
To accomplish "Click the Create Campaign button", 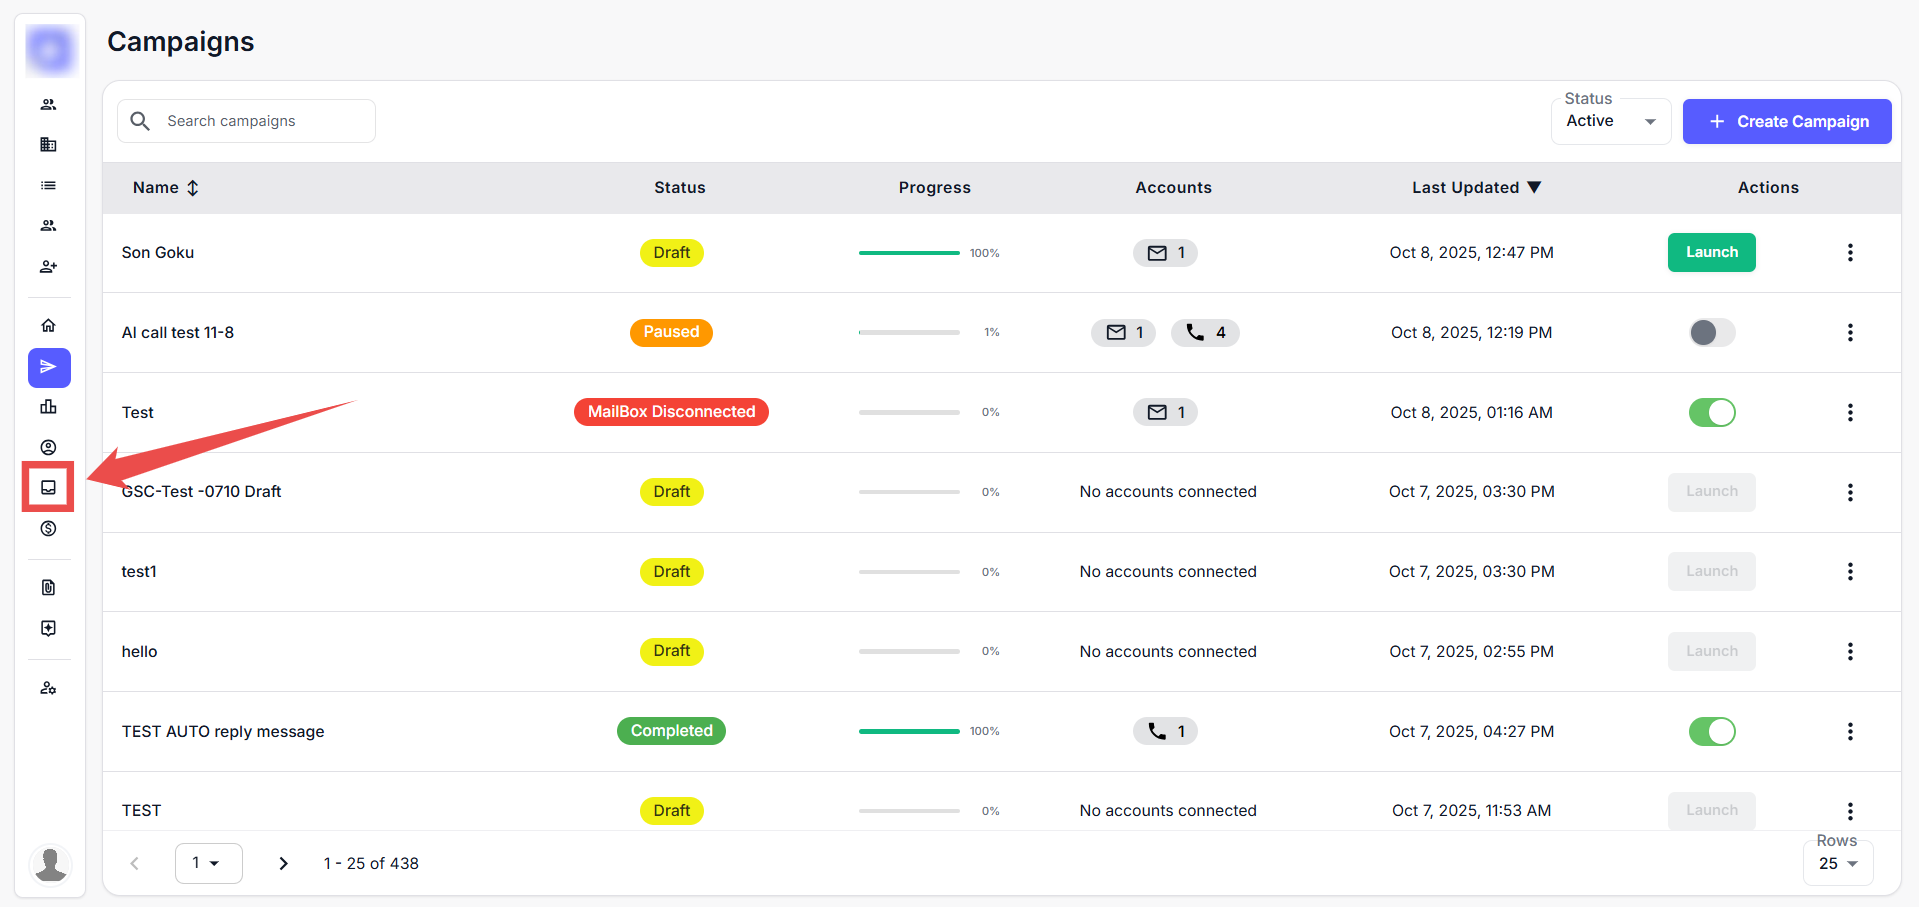I will click(1787, 121).
